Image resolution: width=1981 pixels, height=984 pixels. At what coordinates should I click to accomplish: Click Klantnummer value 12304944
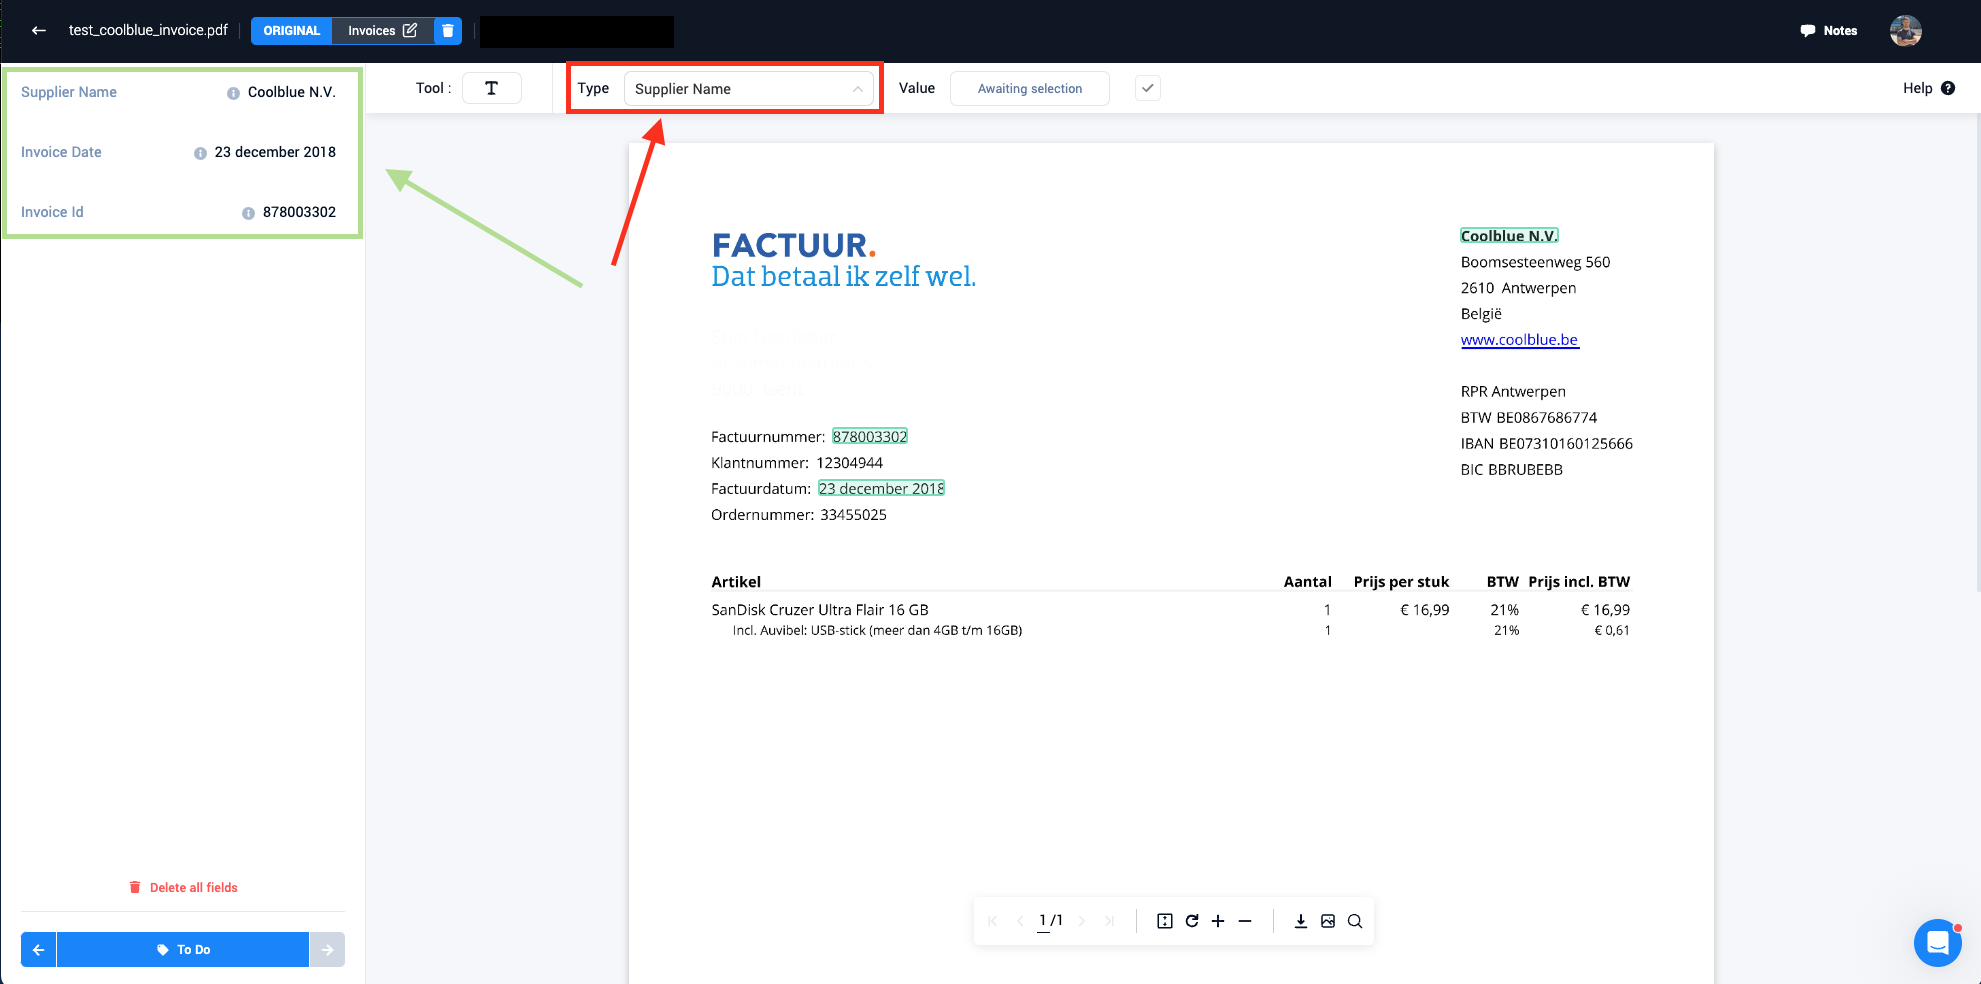pyautogui.click(x=850, y=463)
